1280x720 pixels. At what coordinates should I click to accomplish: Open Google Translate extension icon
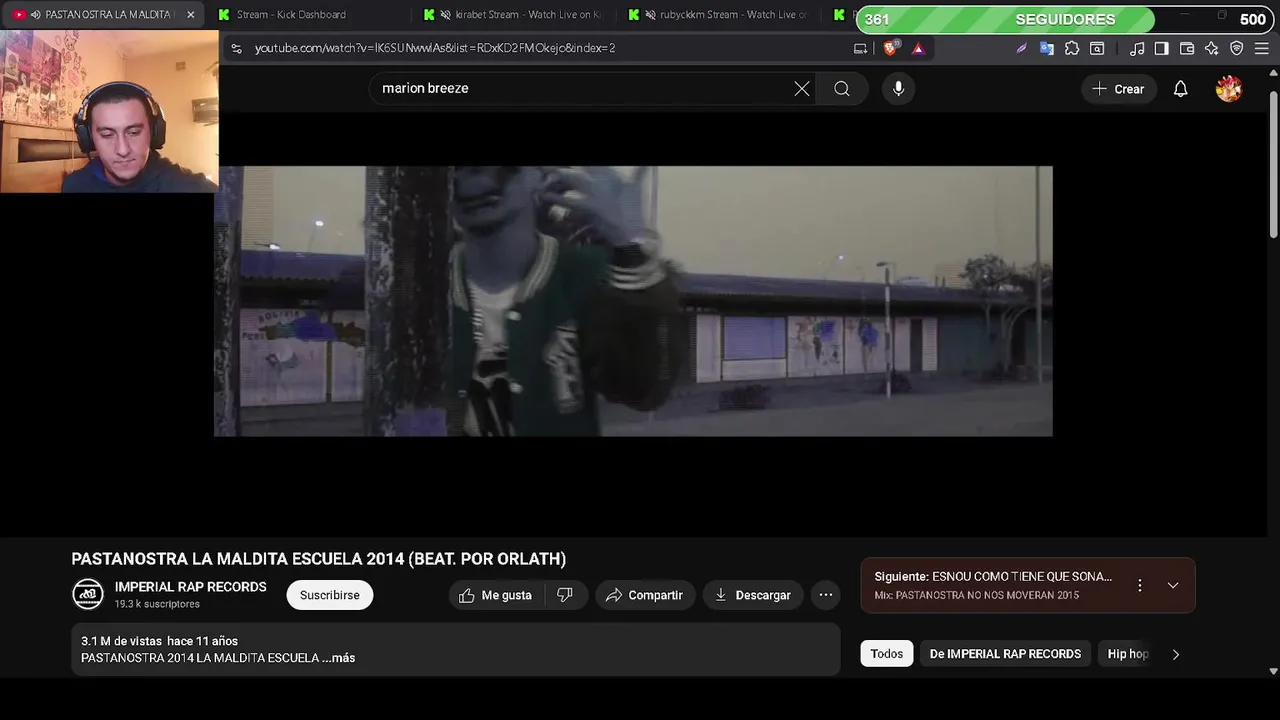[1047, 48]
